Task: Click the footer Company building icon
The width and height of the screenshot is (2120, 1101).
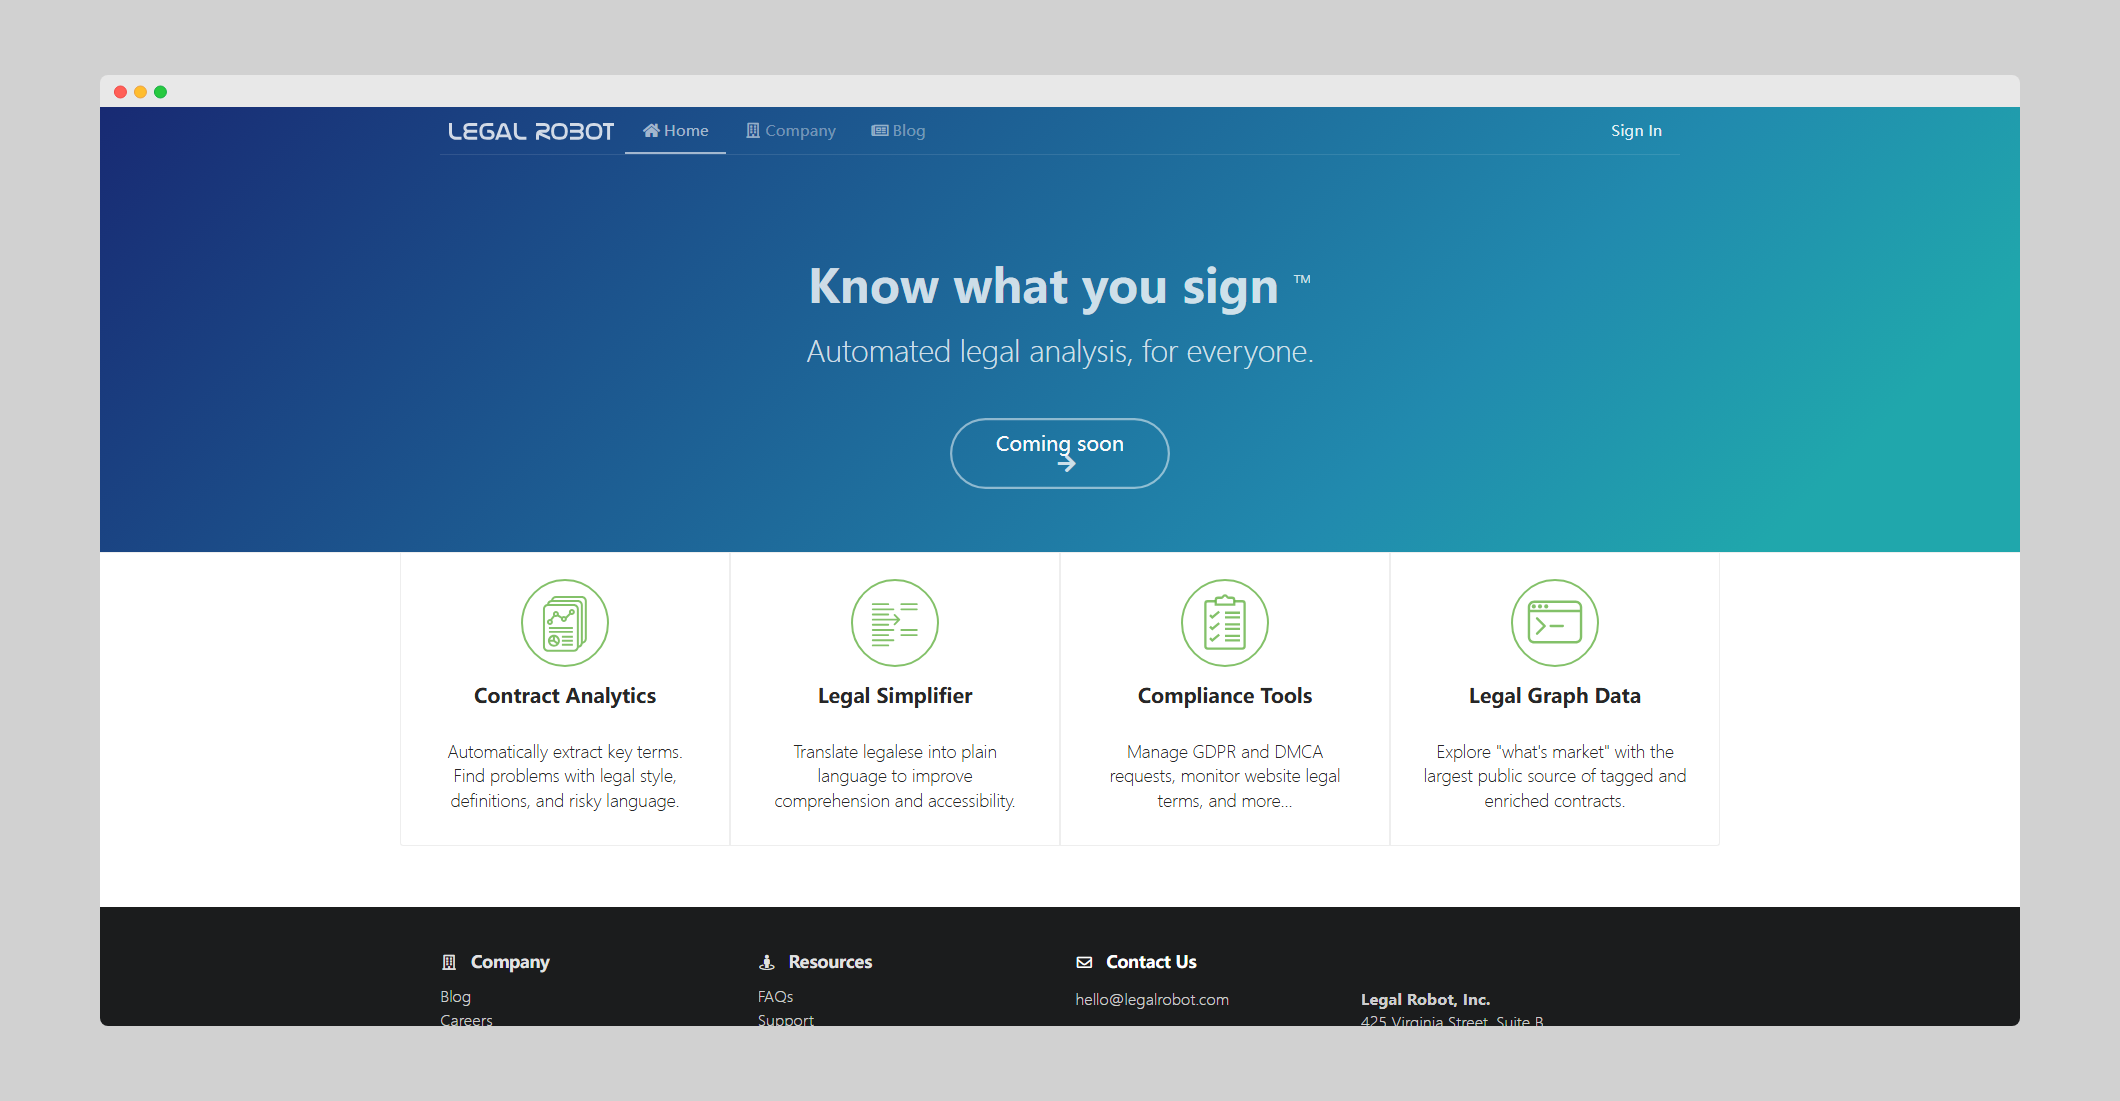Action: [x=449, y=962]
